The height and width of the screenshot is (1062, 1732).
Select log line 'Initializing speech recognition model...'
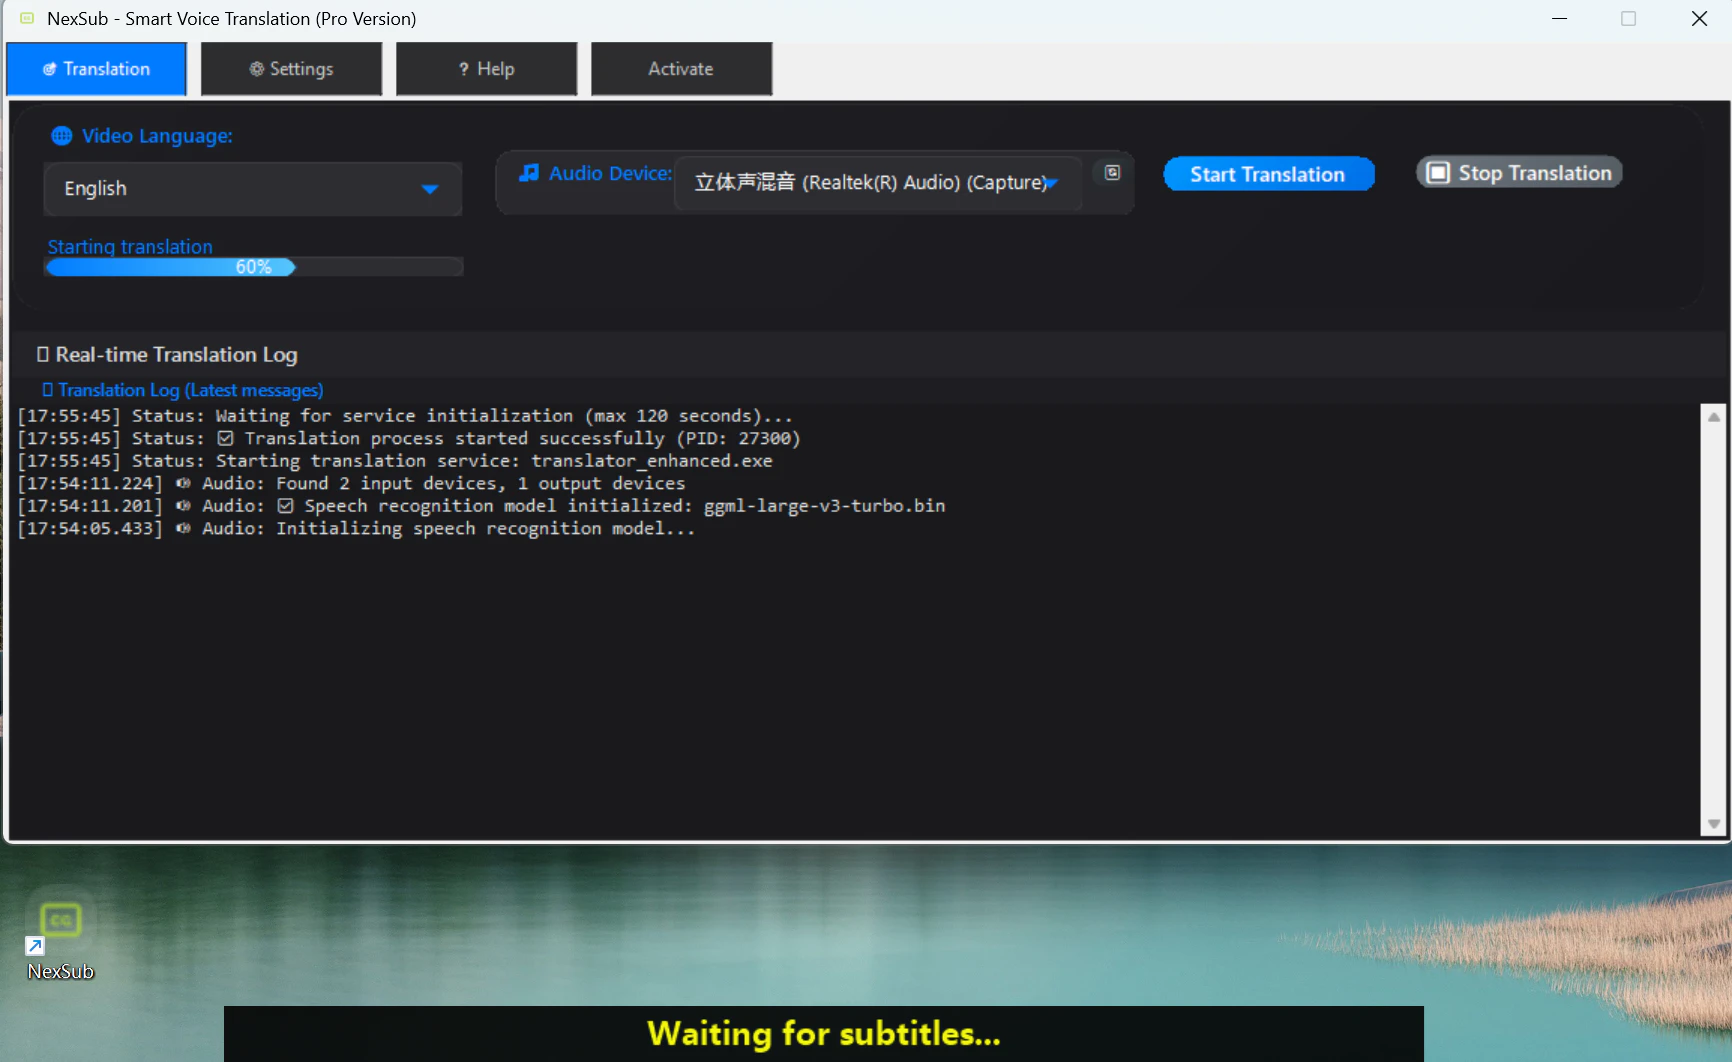[356, 529]
